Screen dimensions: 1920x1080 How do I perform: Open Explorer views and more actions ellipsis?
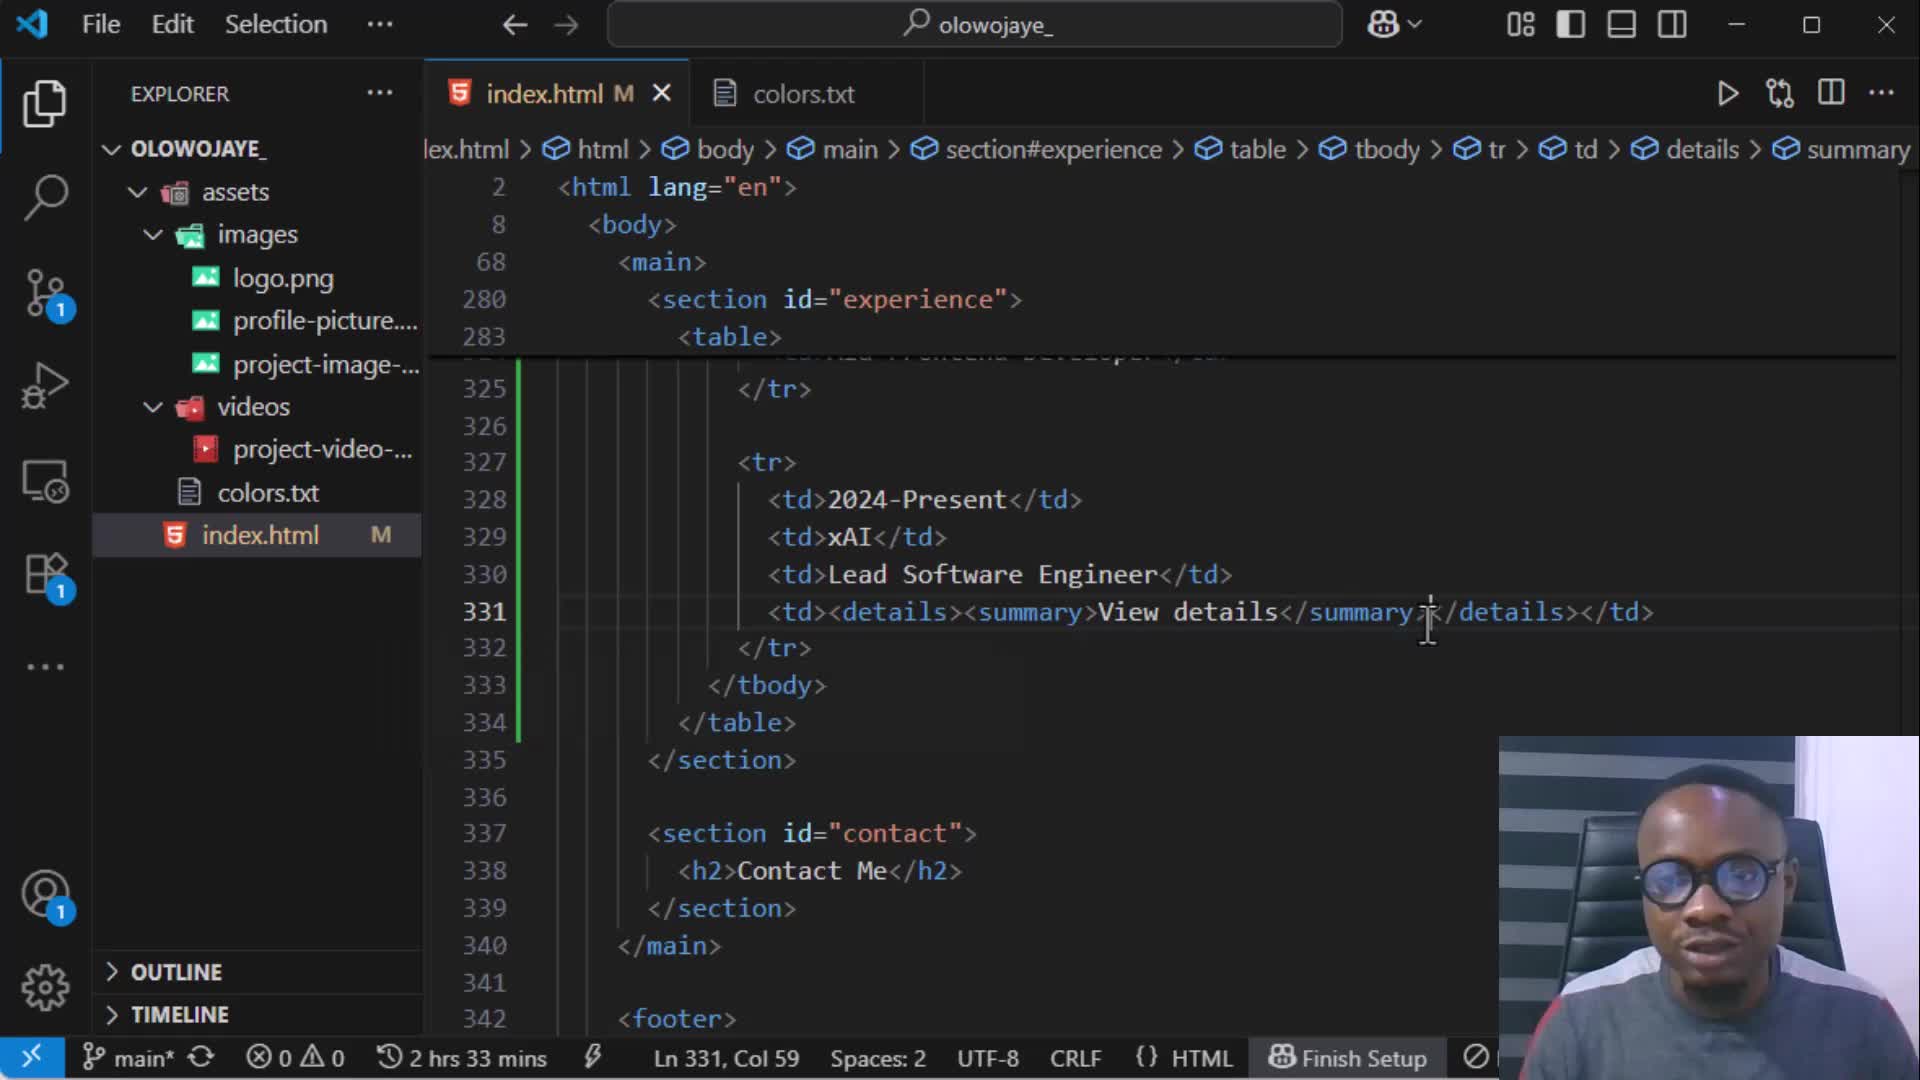[379, 92]
